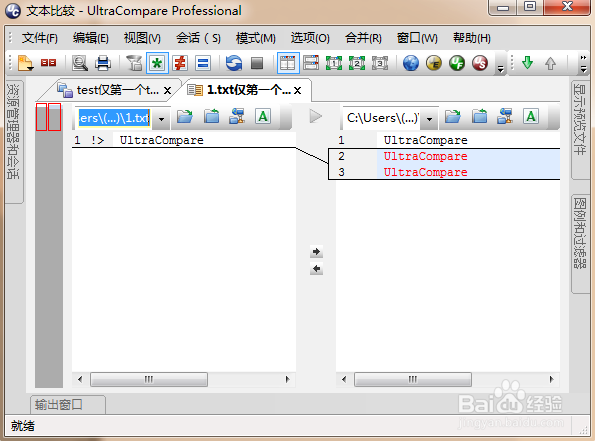Go to next difference green arrow

point(527,63)
